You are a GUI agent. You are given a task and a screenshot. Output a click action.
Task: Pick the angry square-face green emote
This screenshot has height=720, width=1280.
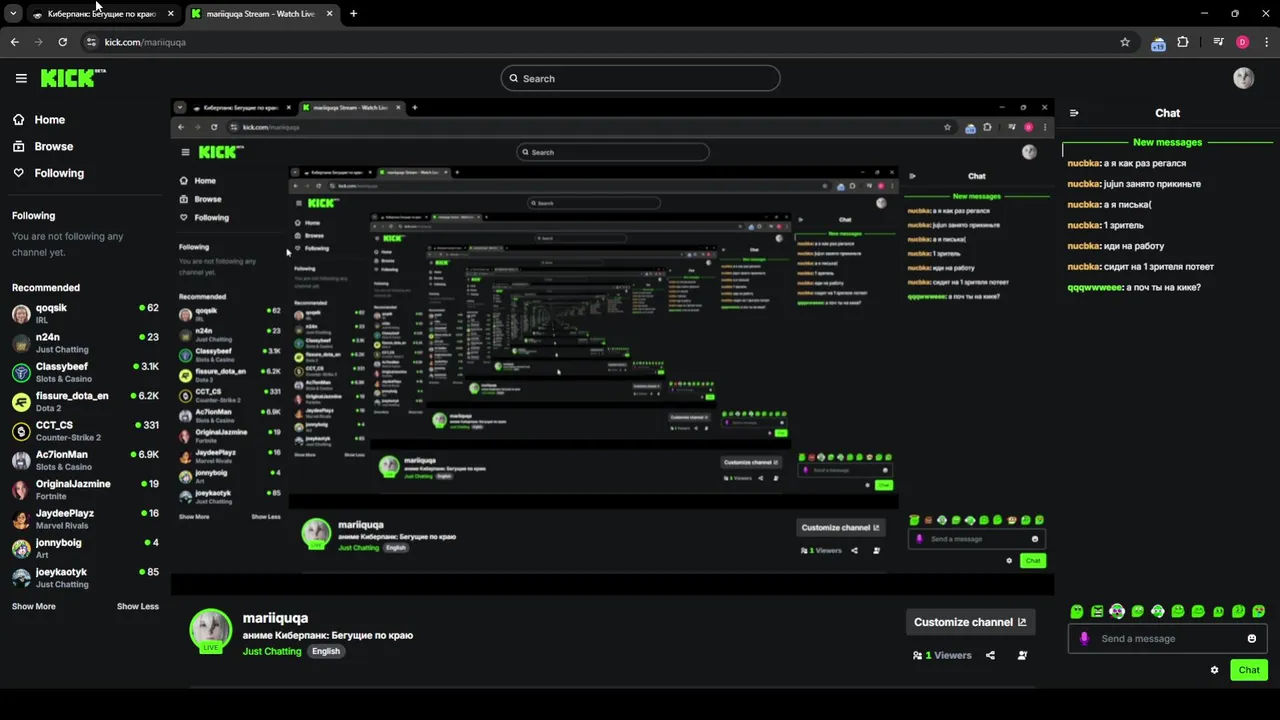click(1097, 611)
